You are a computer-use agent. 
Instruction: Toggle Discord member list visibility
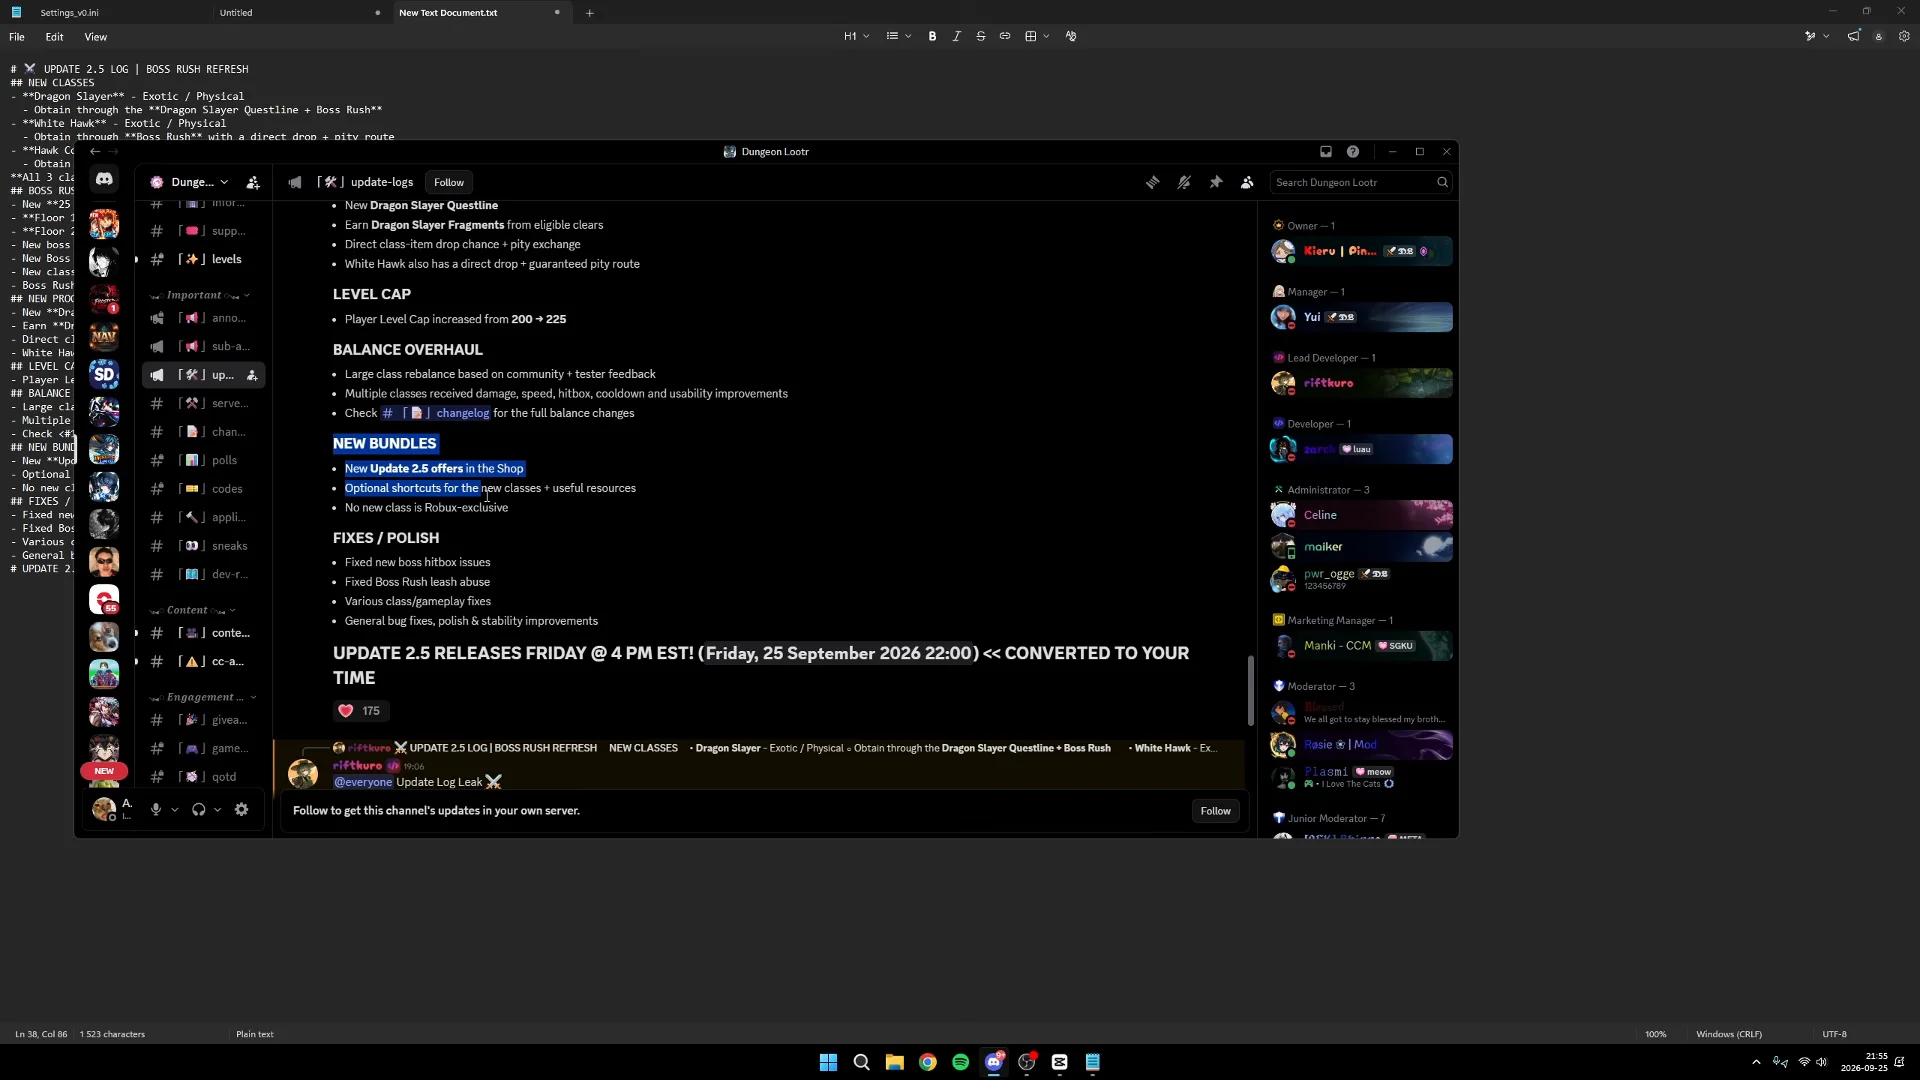pyautogui.click(x=1247, y=182)
